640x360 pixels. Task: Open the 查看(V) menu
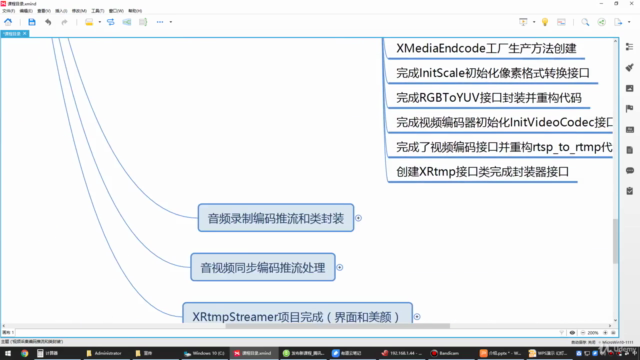coord(44,11)
